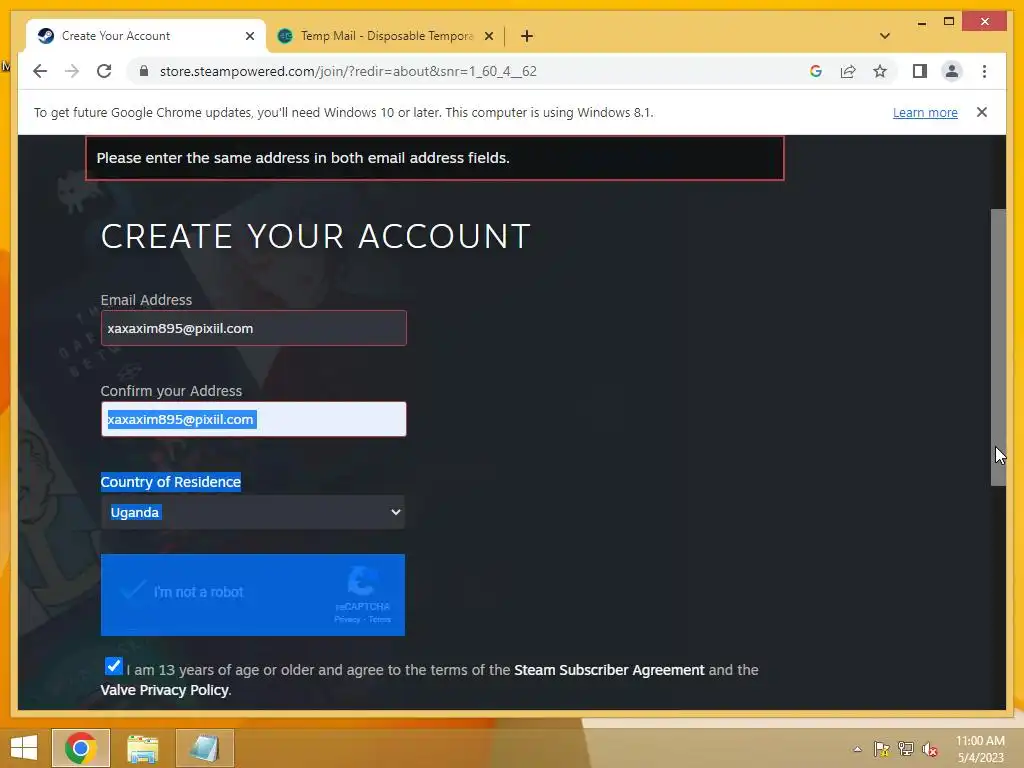Click the address bar URL
Screen dimensions: 1024x768
[x=348, y=71]
